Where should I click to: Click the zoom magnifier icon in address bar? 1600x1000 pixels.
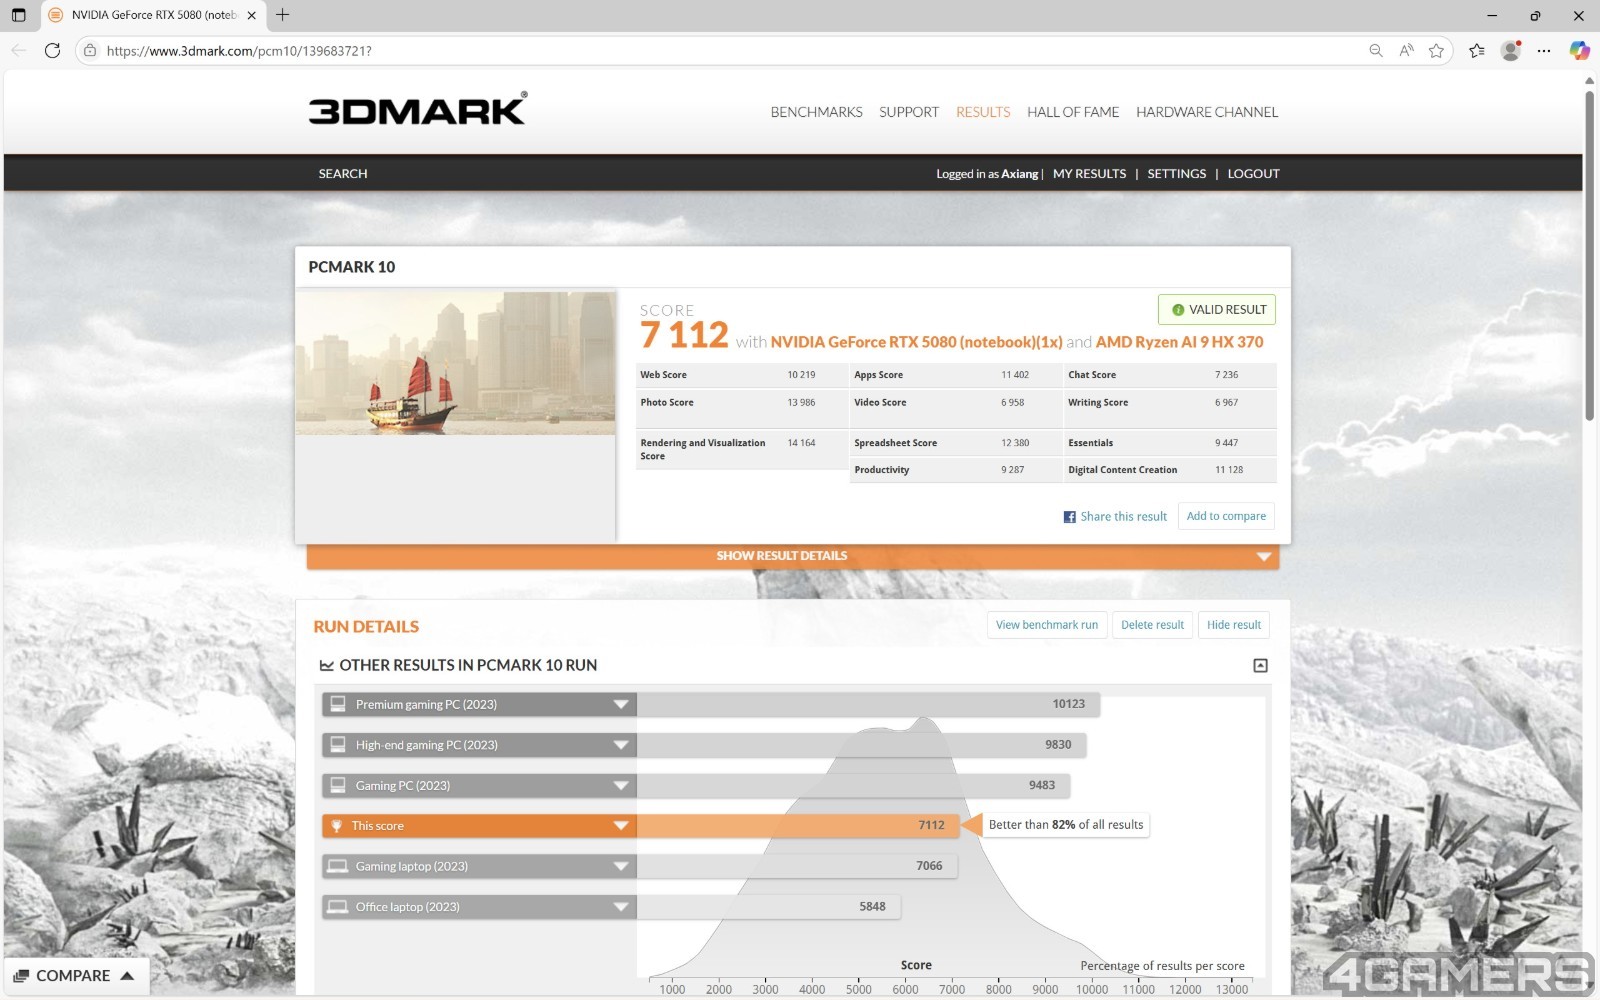click(1376, 51)
